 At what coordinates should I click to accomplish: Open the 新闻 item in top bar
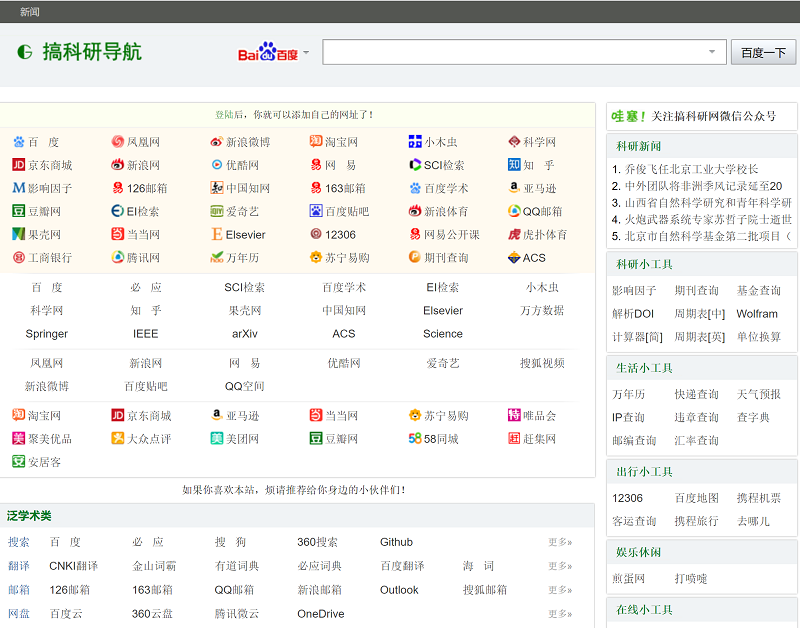[x=30, y=12]
